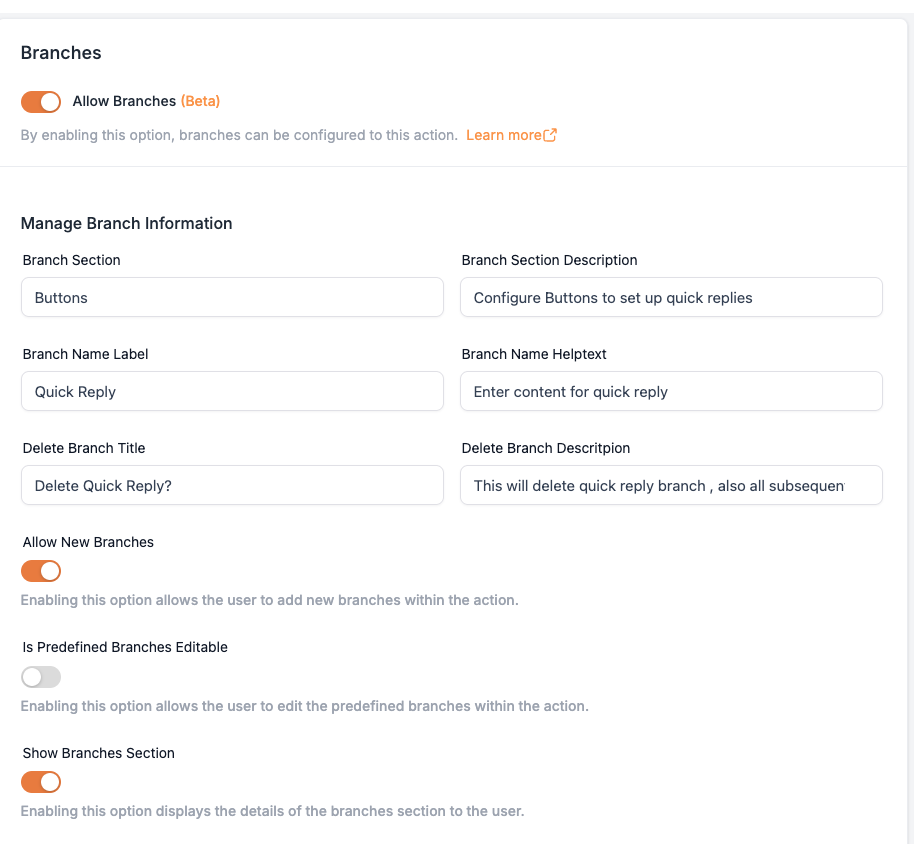Click the Branch Section field containing Buttons

(232, 297)
